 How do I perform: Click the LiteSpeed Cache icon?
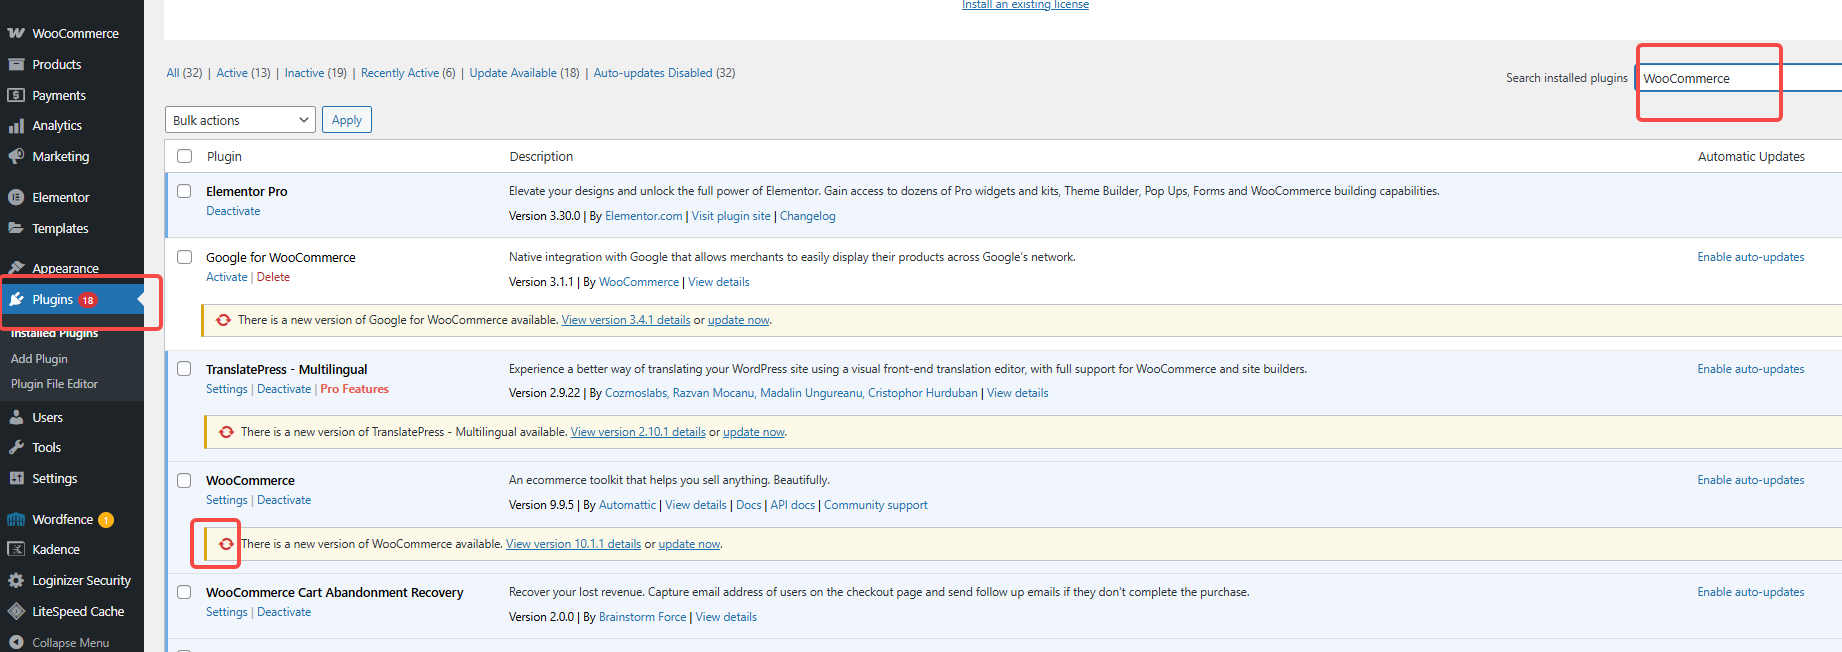coord(16,611)
